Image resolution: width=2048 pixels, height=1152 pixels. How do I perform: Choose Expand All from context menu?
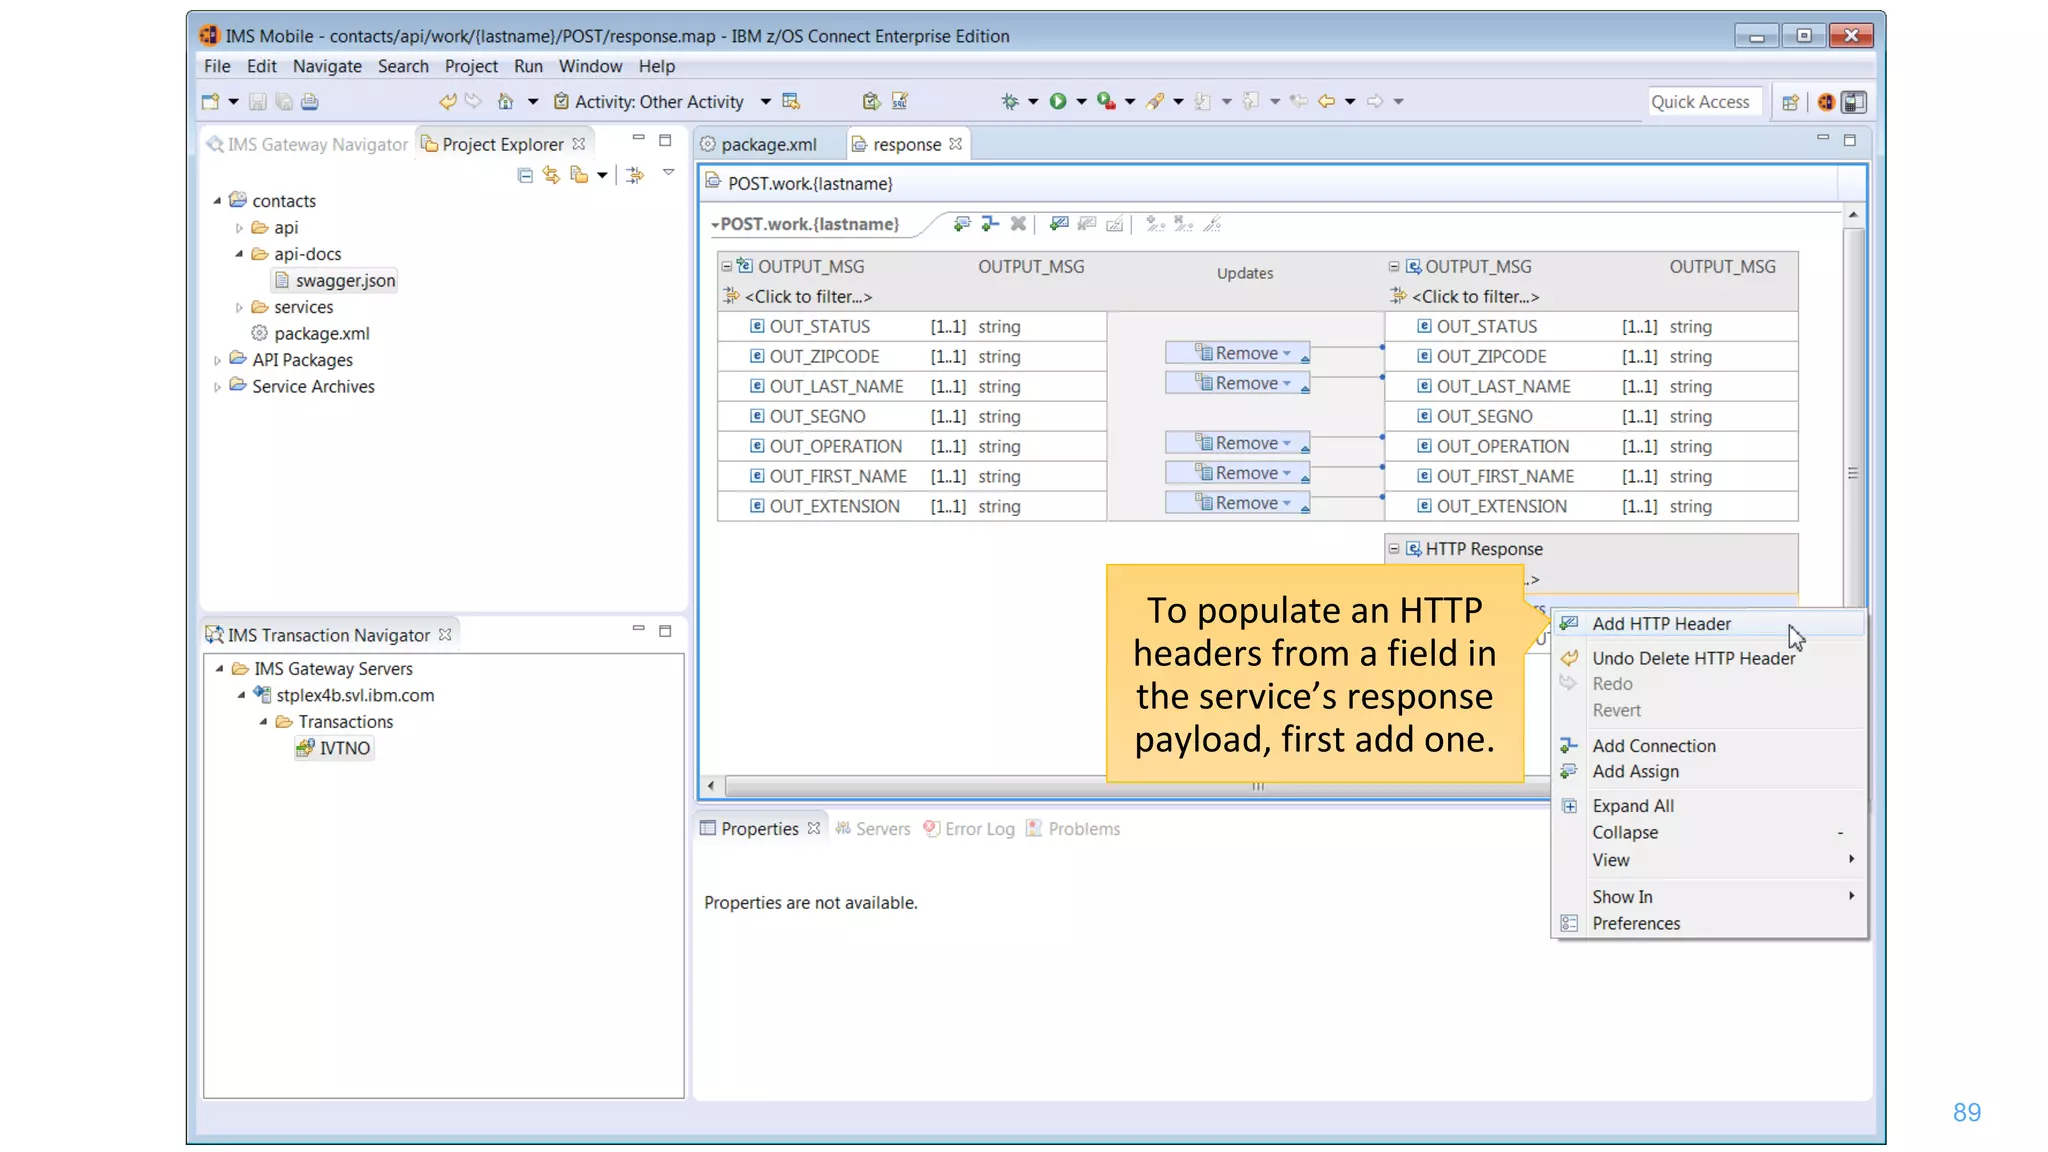[x=1708, y=806]
